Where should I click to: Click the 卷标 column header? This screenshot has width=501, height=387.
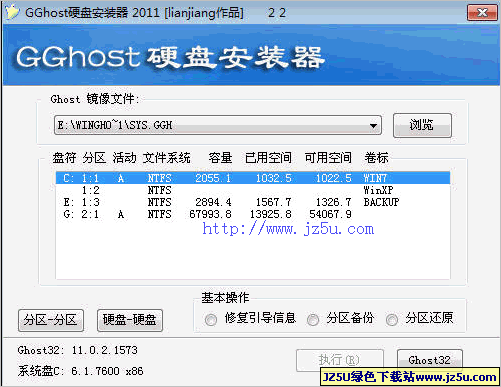(376, 158)
